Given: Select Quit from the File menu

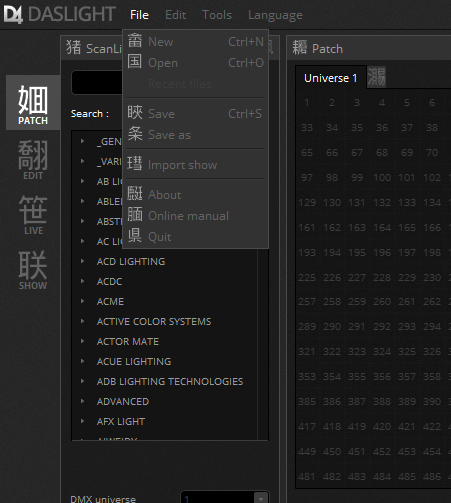Looking at the screenshot, I should [195, 236].
